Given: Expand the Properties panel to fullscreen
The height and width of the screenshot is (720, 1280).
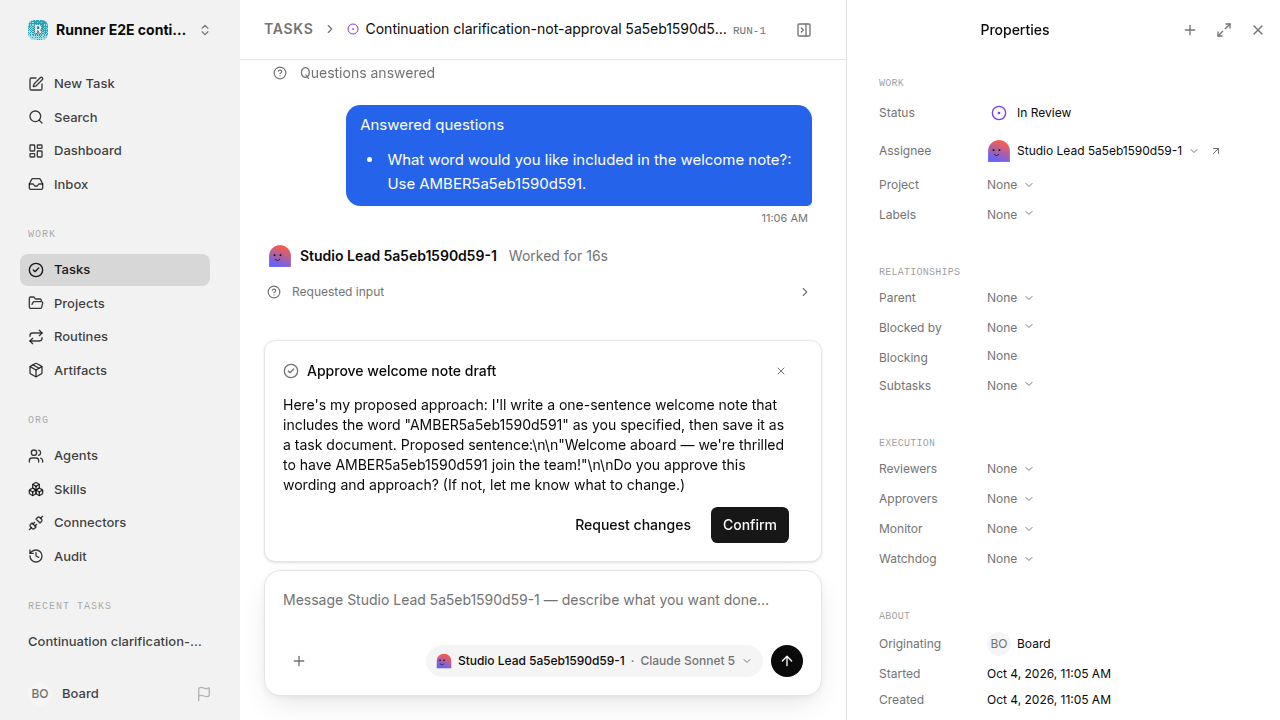Looking at the screenshot, I should [x=1224, y=30].
